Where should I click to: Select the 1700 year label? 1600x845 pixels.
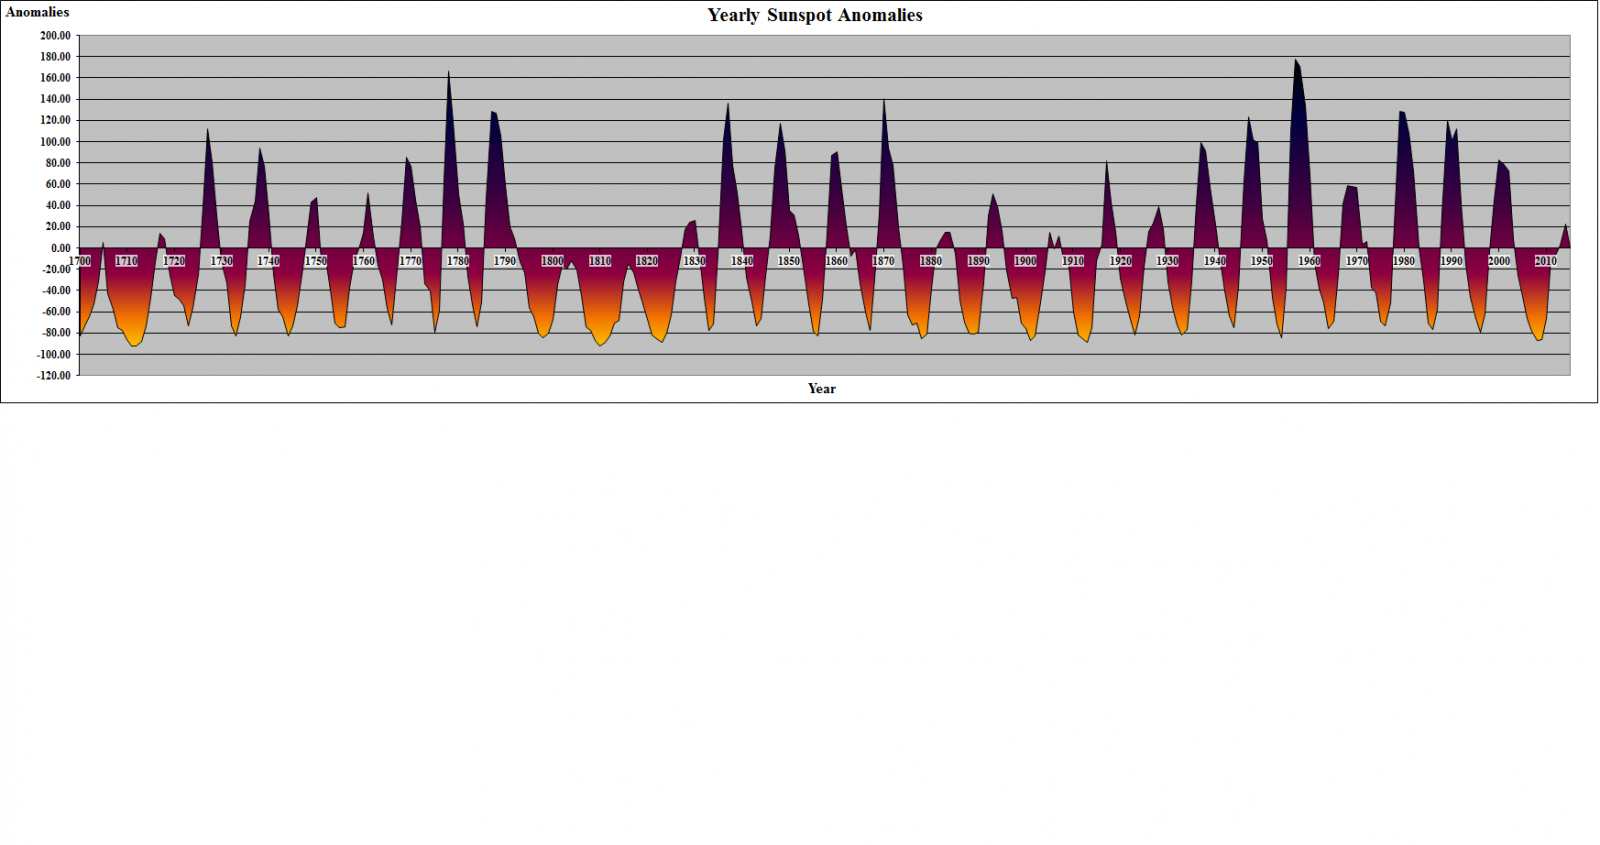click(79, 261)
